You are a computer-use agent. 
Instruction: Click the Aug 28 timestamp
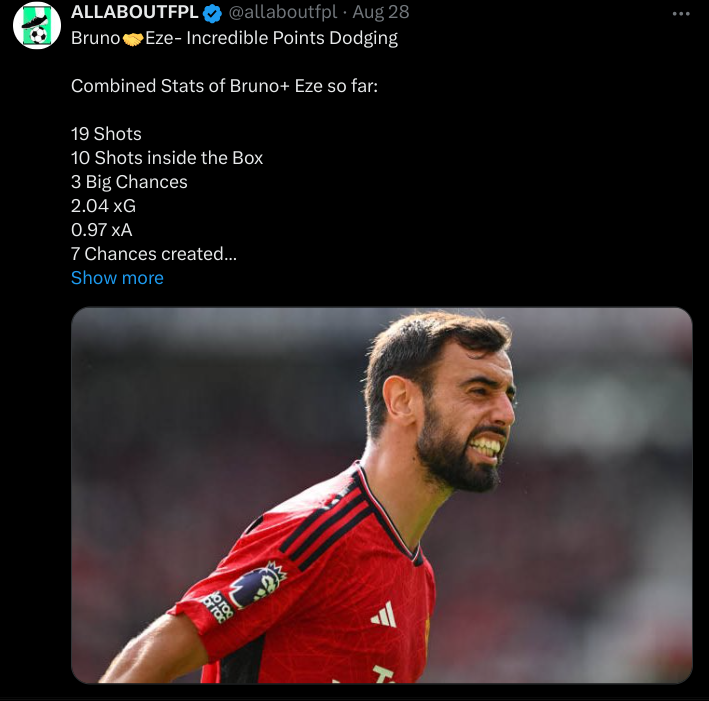pyautogui.click(x=380, y=13)
